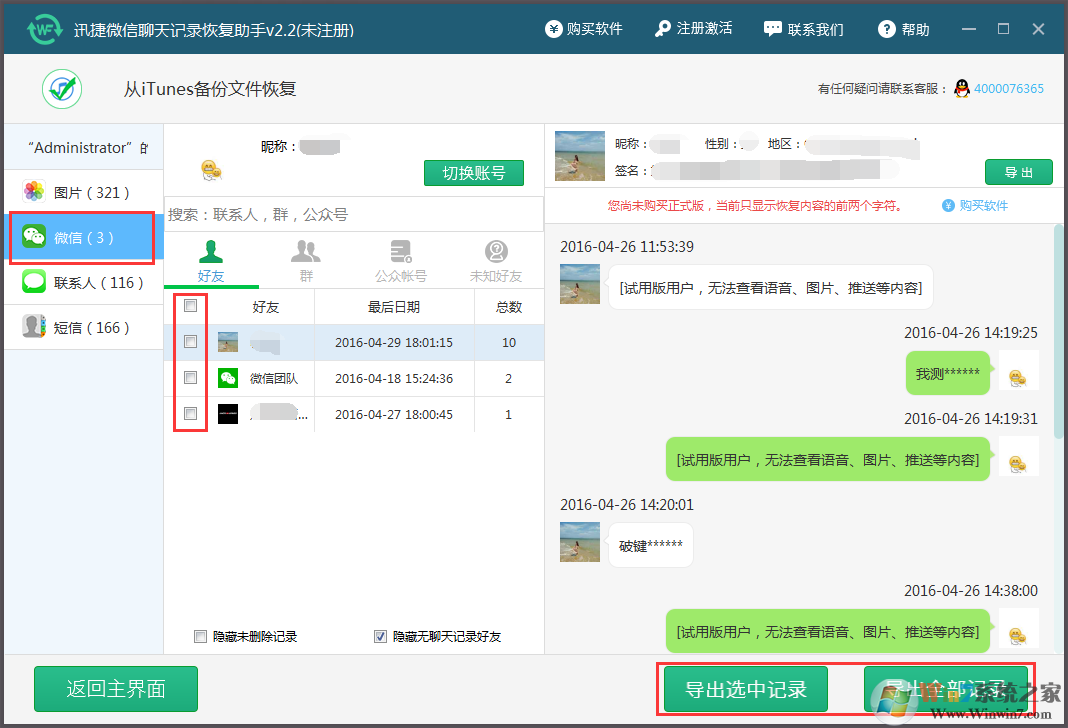Click inside the contact search field

click(355, 213)
